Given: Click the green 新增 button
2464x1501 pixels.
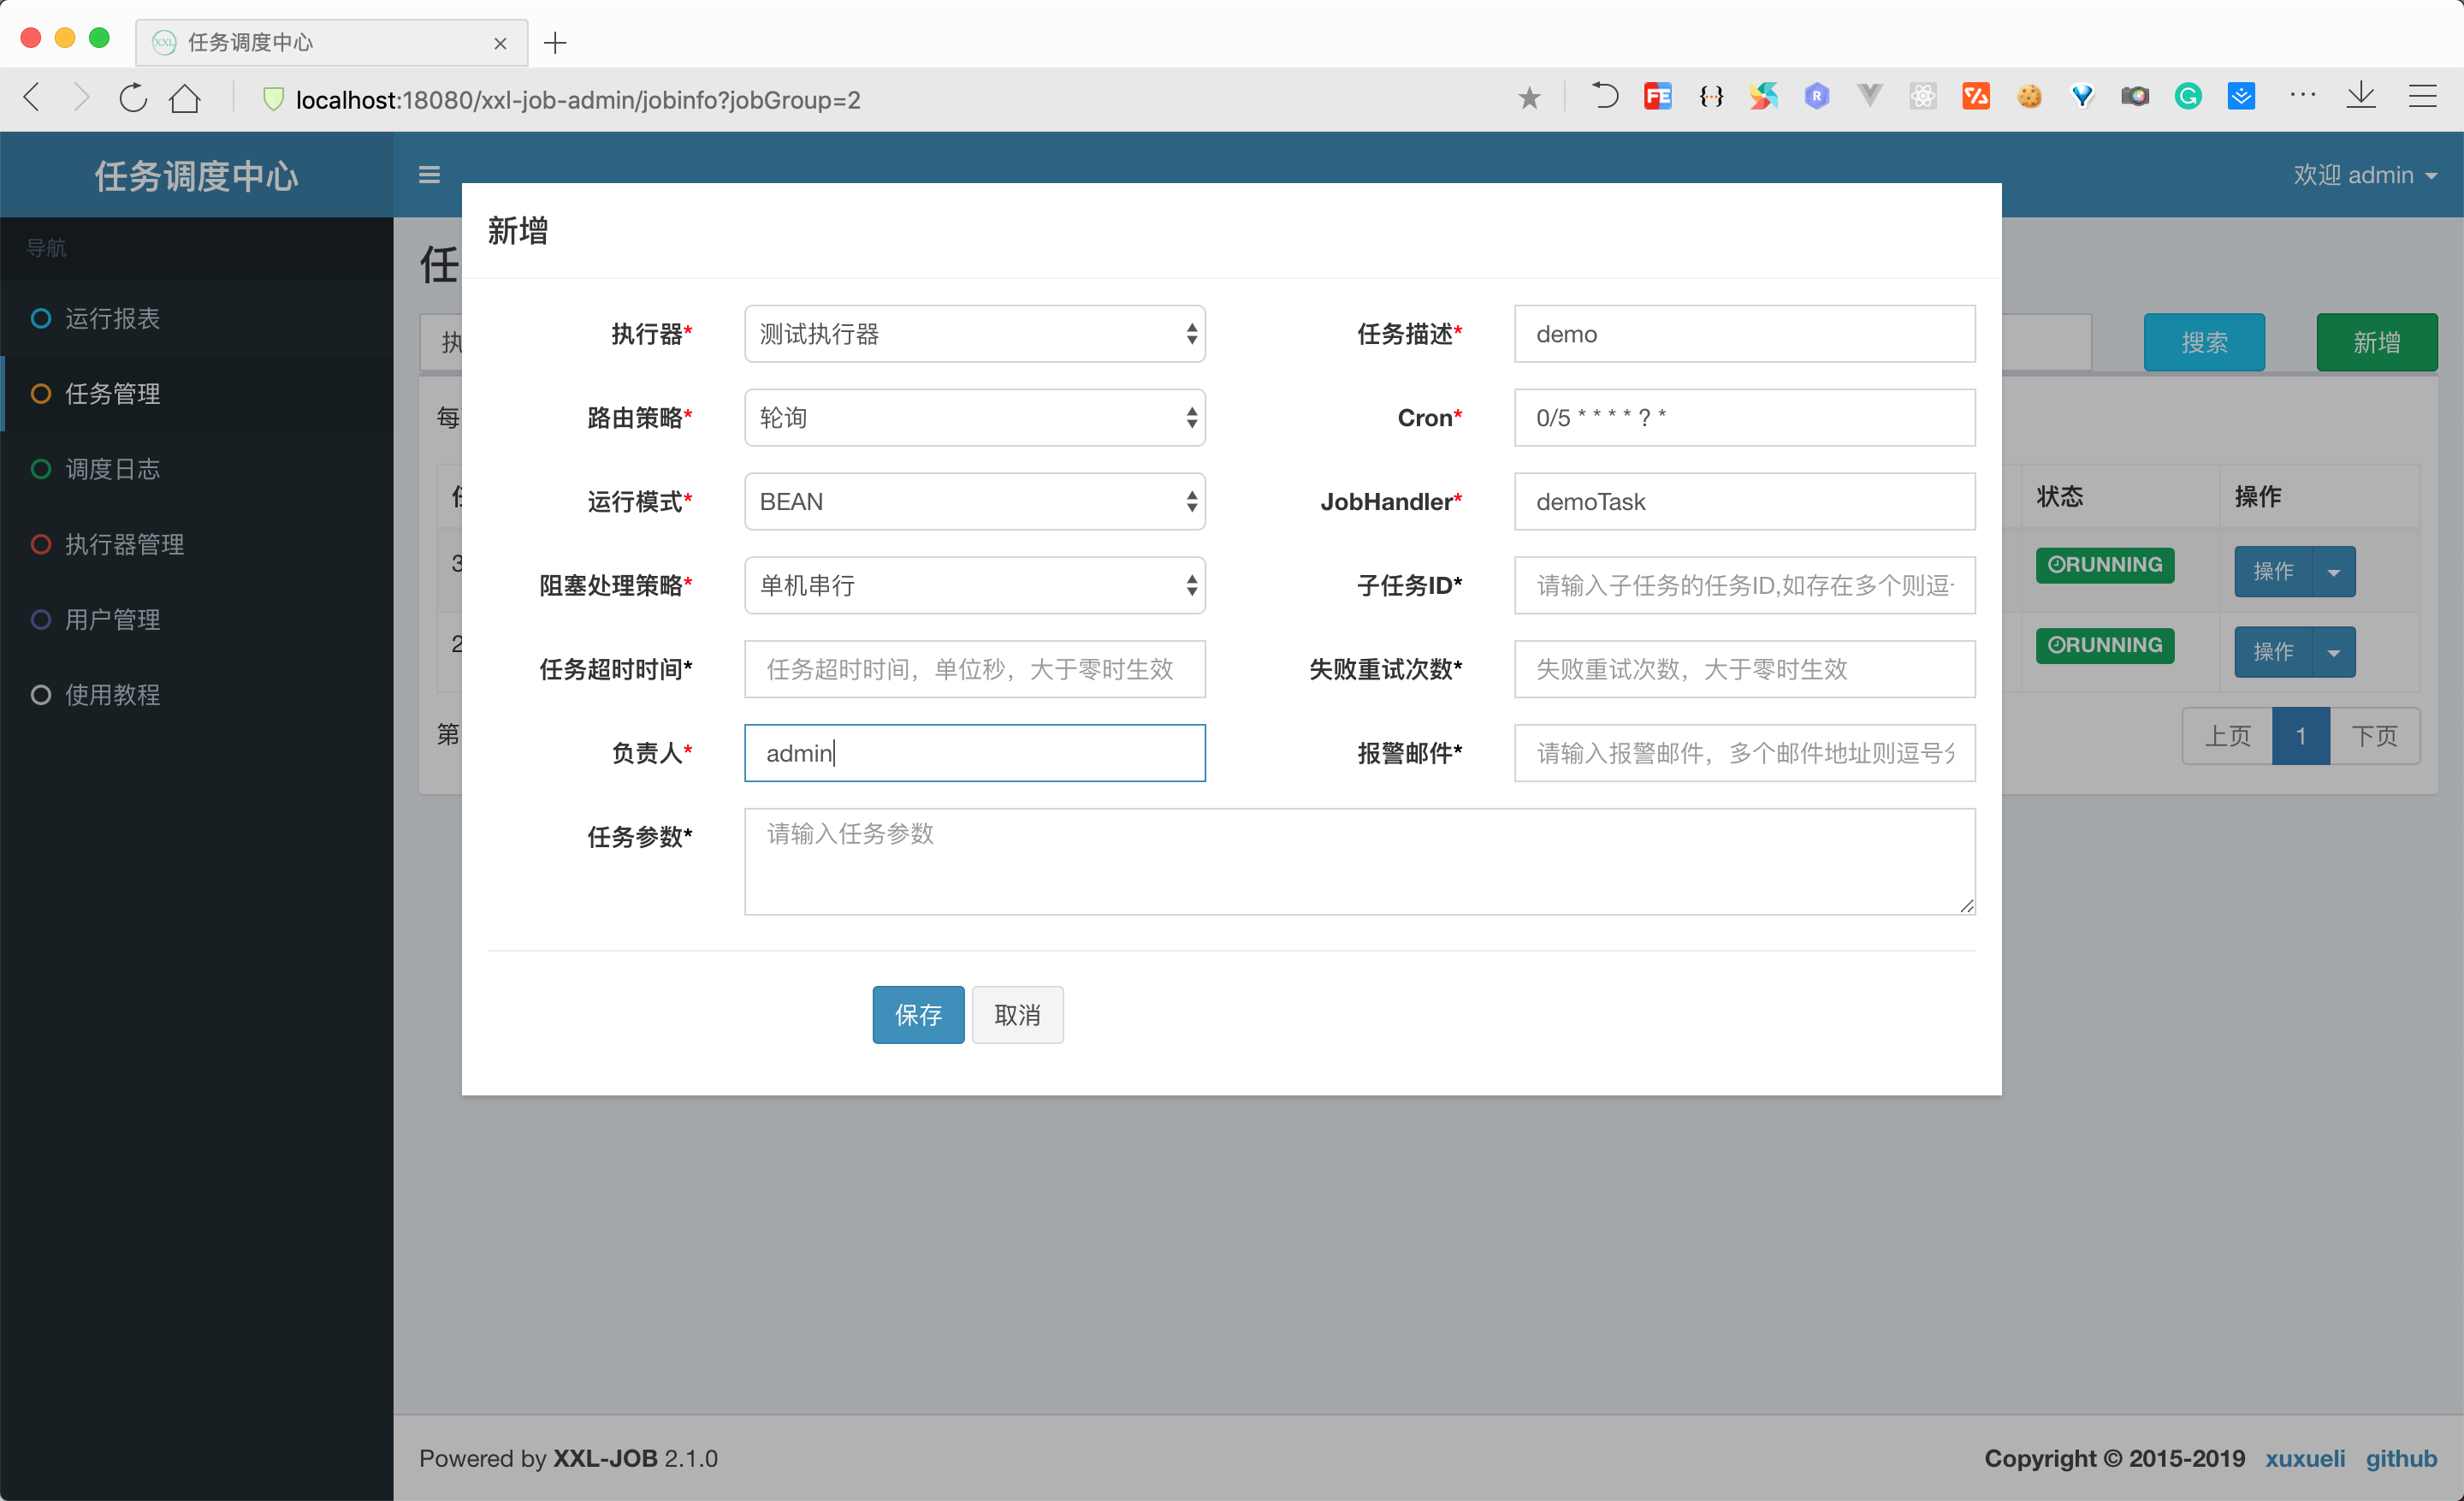Looking at the screenshot, I should coord(2376,343).
